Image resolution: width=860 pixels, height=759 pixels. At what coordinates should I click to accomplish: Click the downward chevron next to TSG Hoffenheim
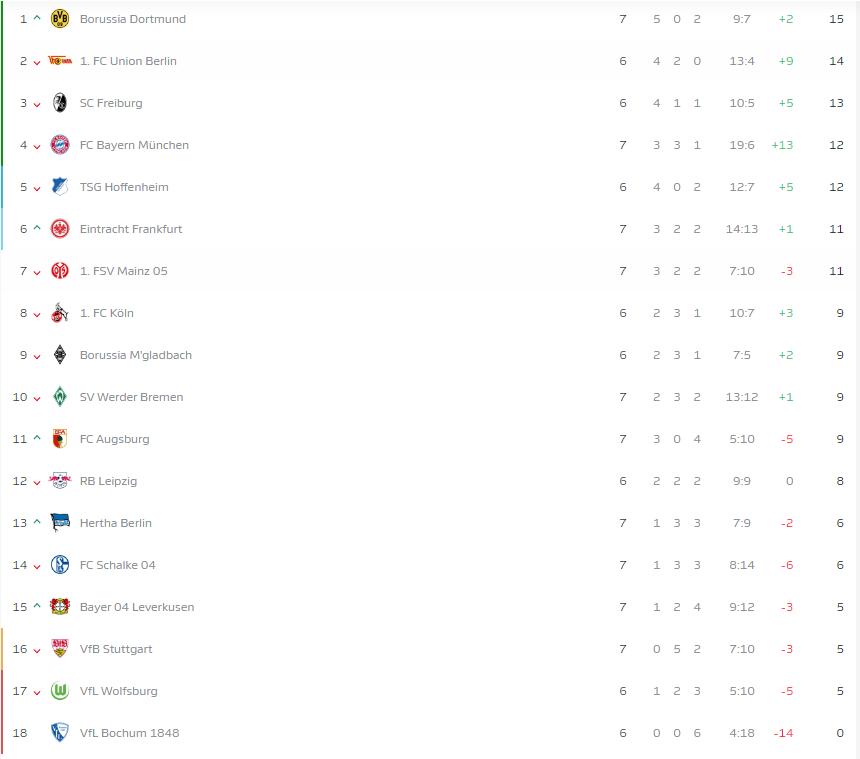click(37, 187)
